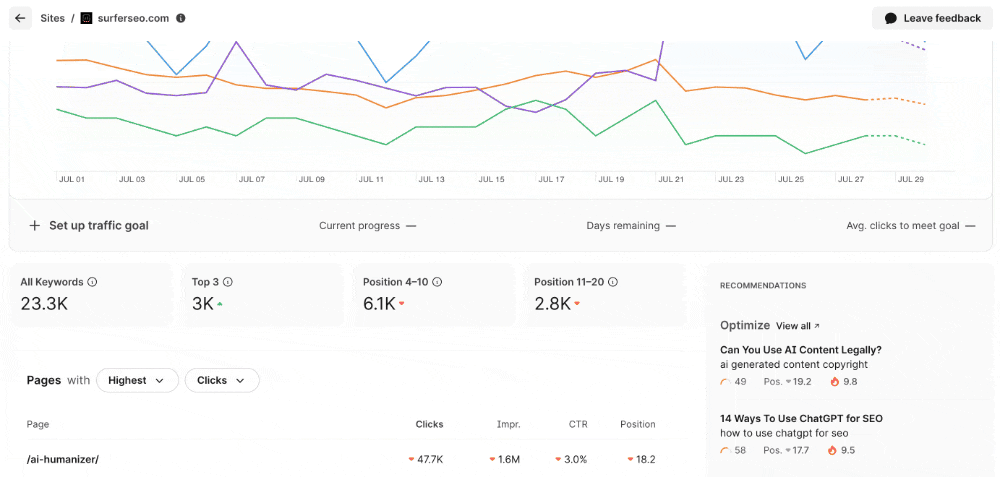Sort table by CTR column header

[x=578, y=424]
